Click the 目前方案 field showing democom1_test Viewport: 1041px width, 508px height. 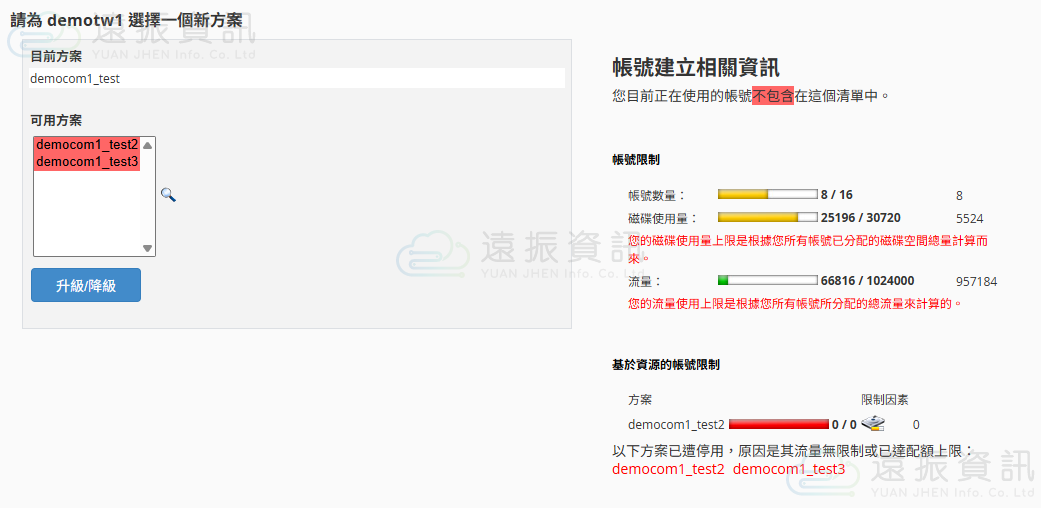(x=297, y=78)
